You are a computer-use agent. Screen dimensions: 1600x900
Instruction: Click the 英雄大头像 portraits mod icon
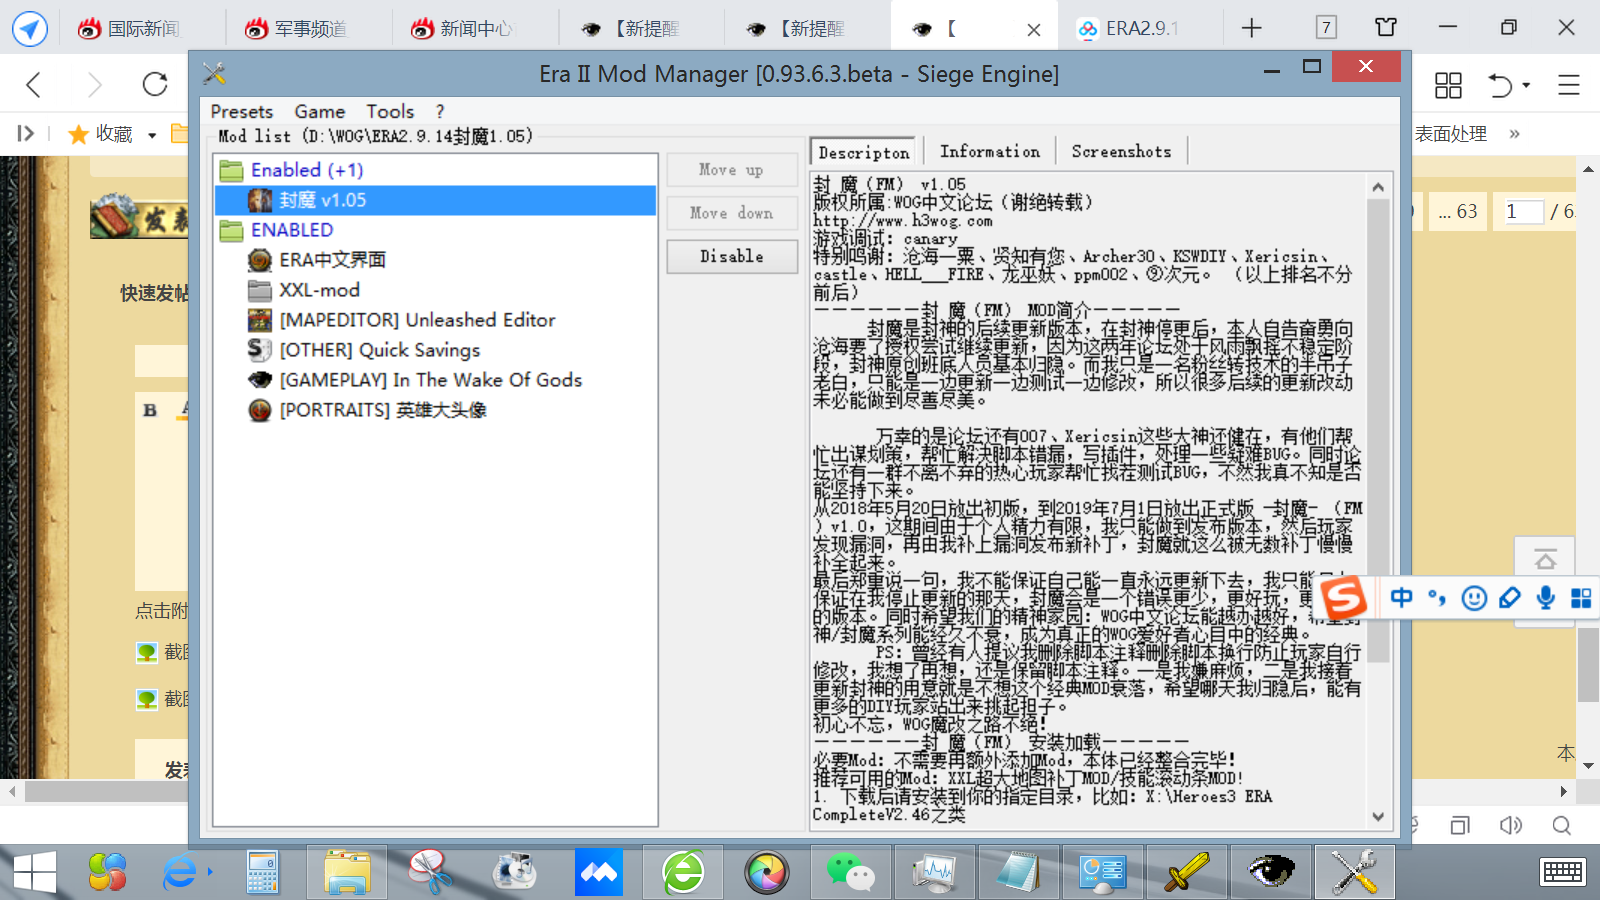(x=260, y=410)
